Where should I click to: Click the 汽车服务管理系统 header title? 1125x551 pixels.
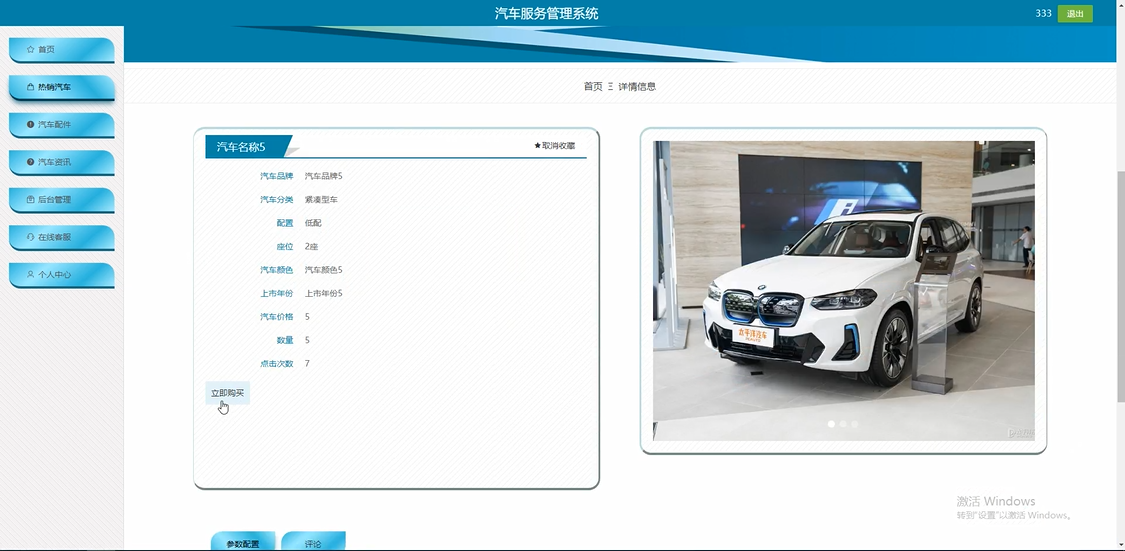click(x=547, y=14)
